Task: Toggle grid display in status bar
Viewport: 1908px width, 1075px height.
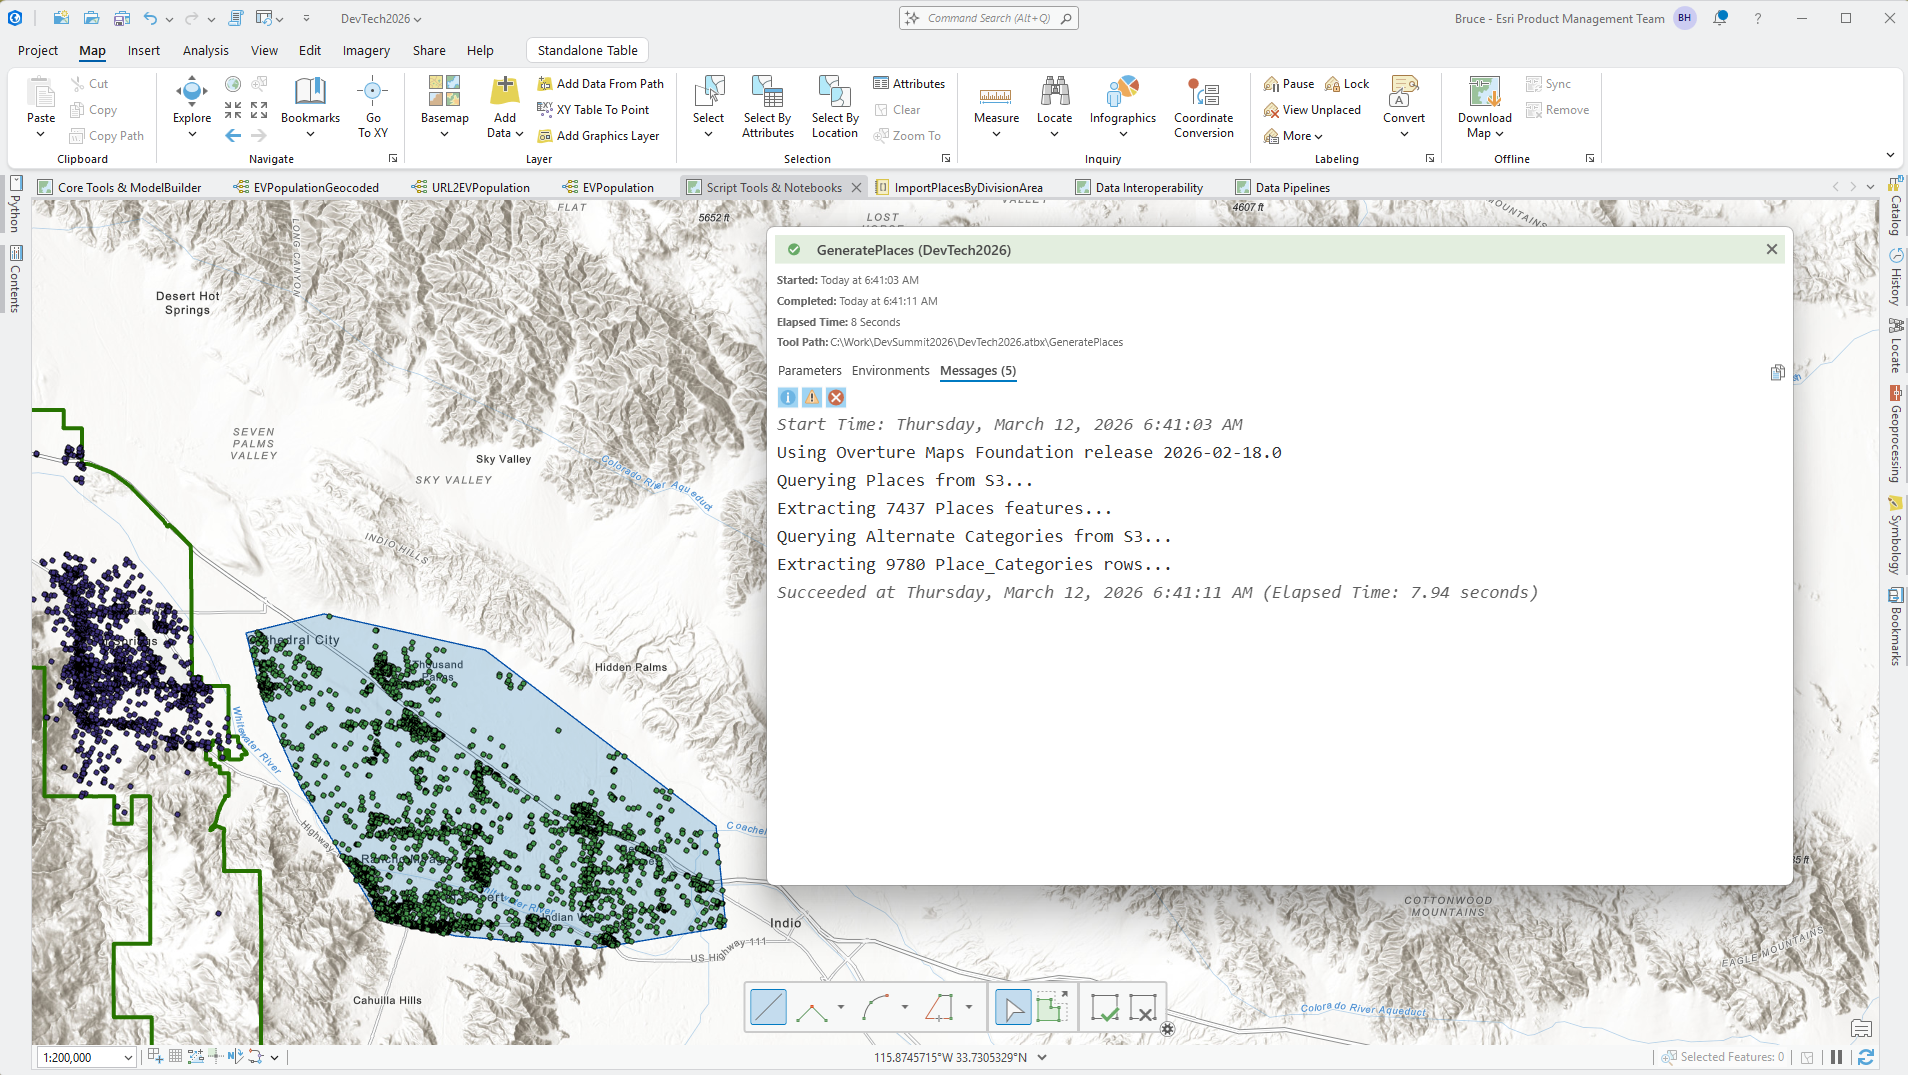Action: coord(175,1057)
